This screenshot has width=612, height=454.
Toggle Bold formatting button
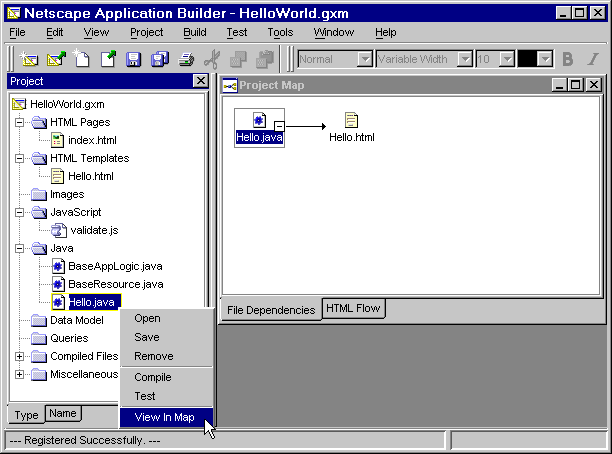[x=568, y=59]
